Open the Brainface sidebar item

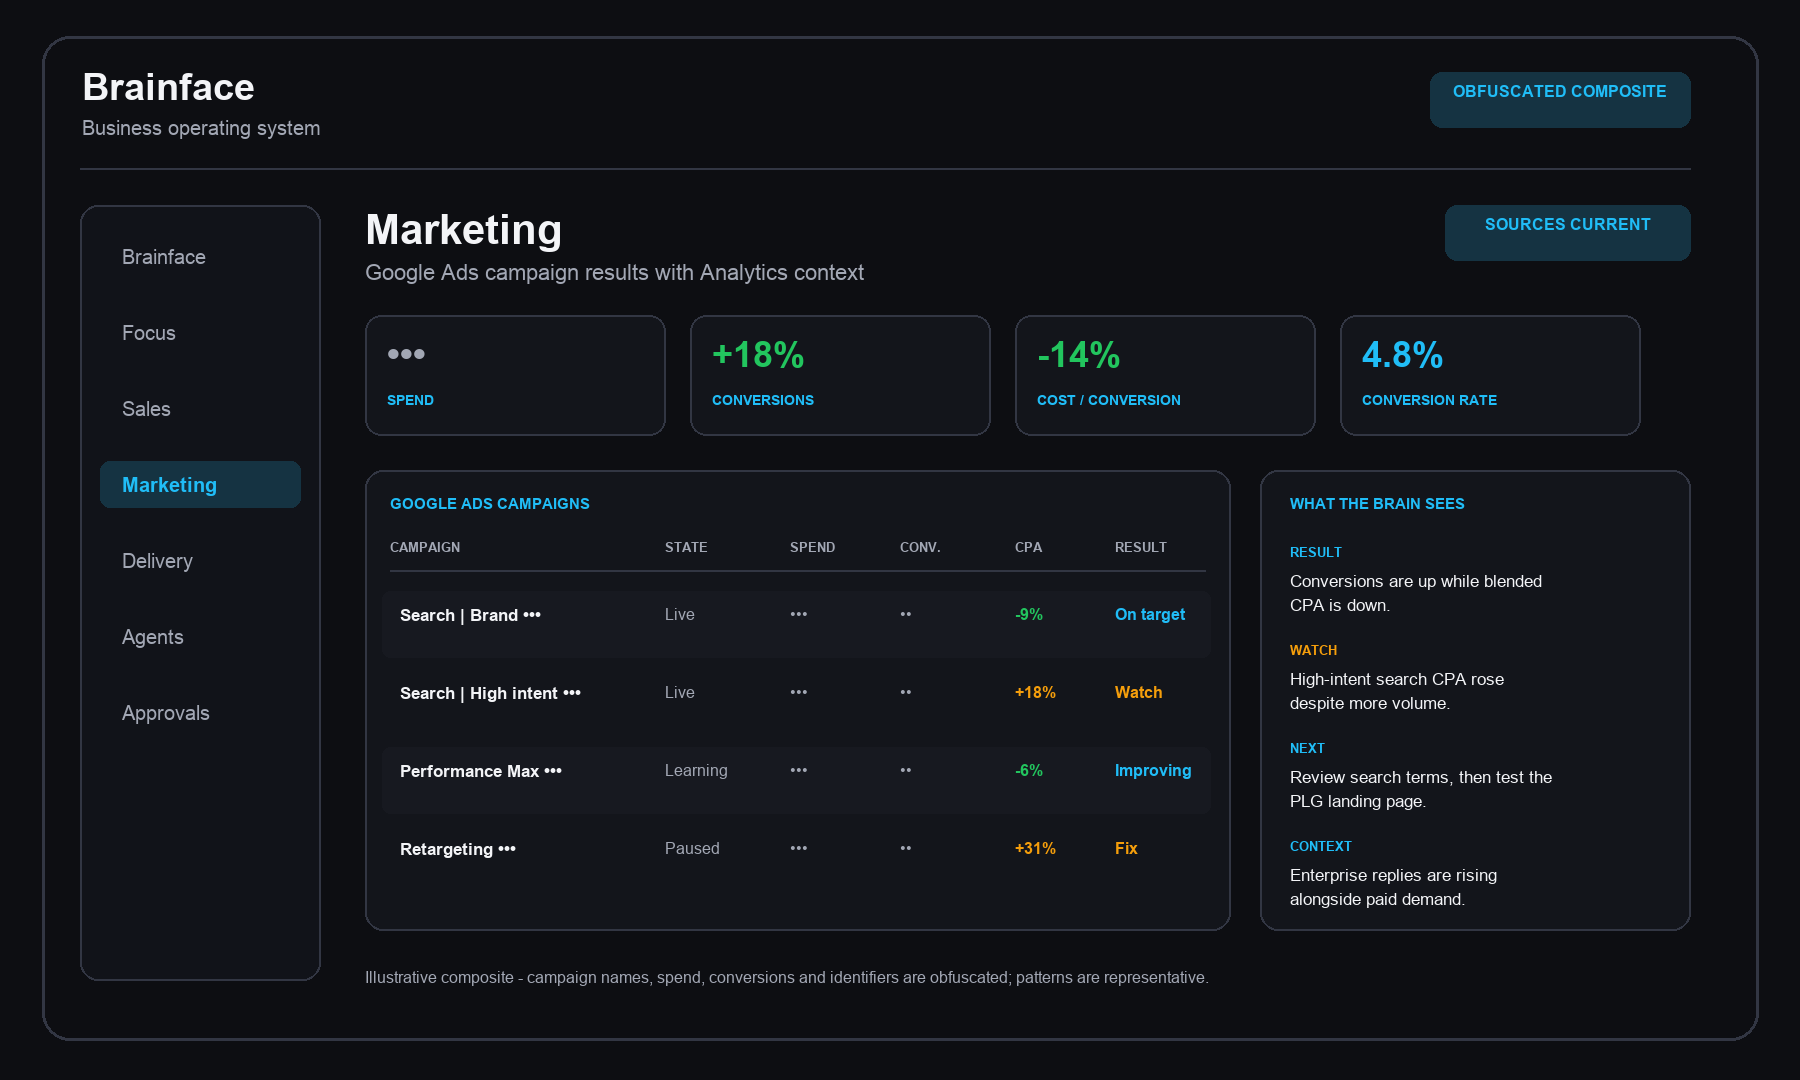(x=200, y=257)
